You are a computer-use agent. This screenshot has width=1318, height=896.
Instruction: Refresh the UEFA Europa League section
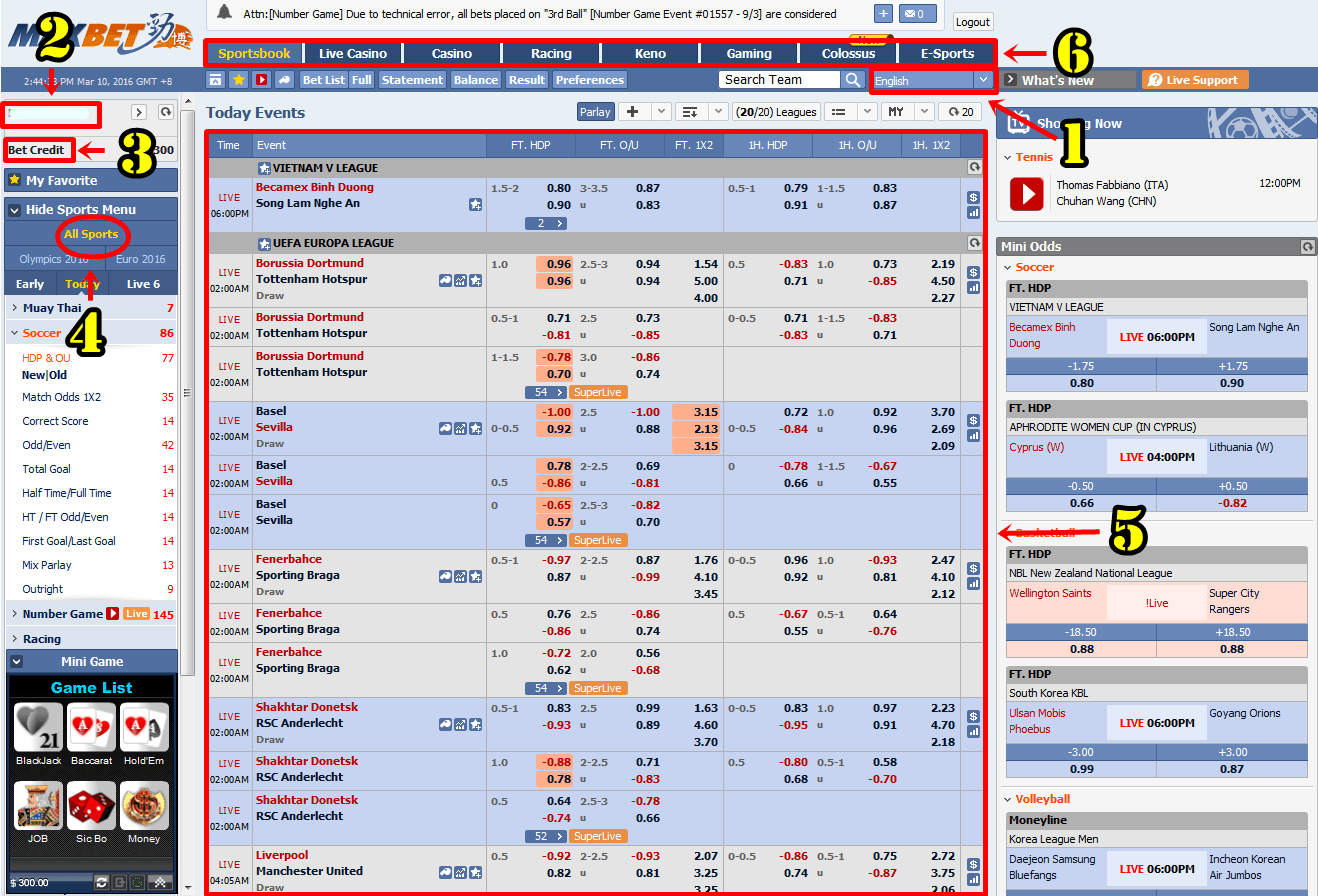[x=975, y=243]
